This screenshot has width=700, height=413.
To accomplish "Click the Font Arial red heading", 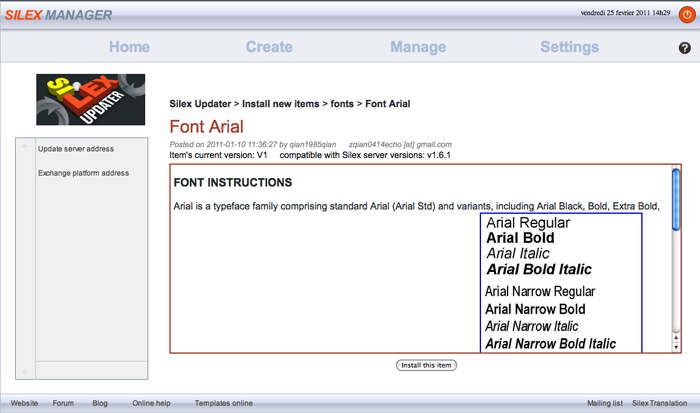I will click(x=207, y=127).
